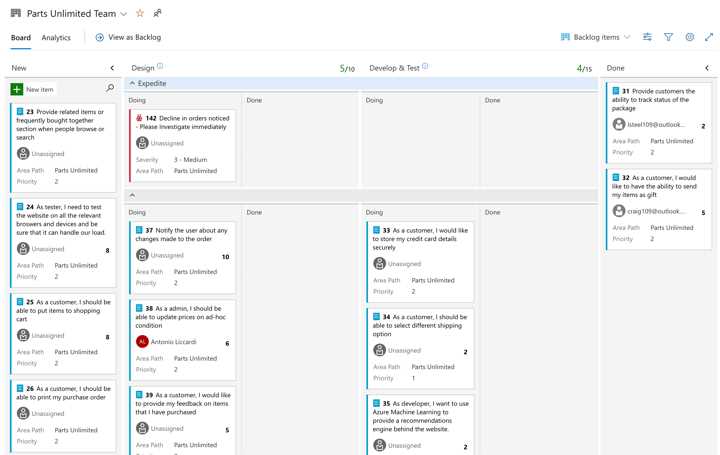Image resolution: width=720 pixels, height=455 pixels.
Task: Open card 37 Notify the user
Action: [181, 234]
